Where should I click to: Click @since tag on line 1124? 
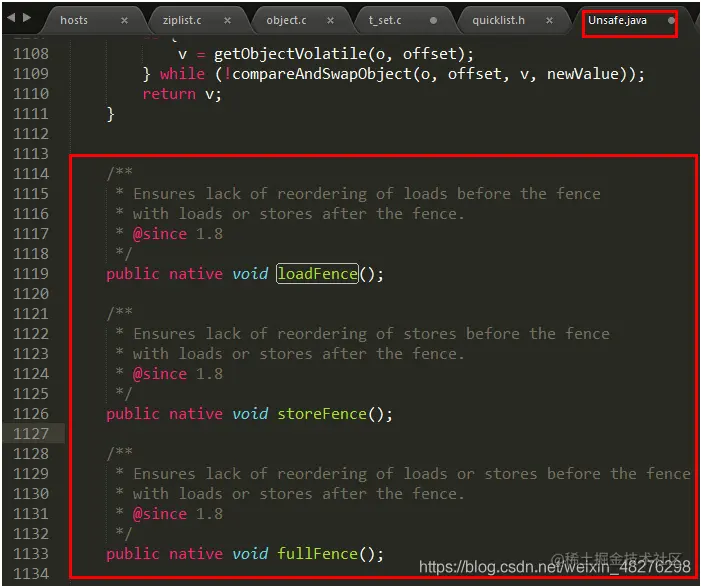pyautogui.click(x=160, y=374)
